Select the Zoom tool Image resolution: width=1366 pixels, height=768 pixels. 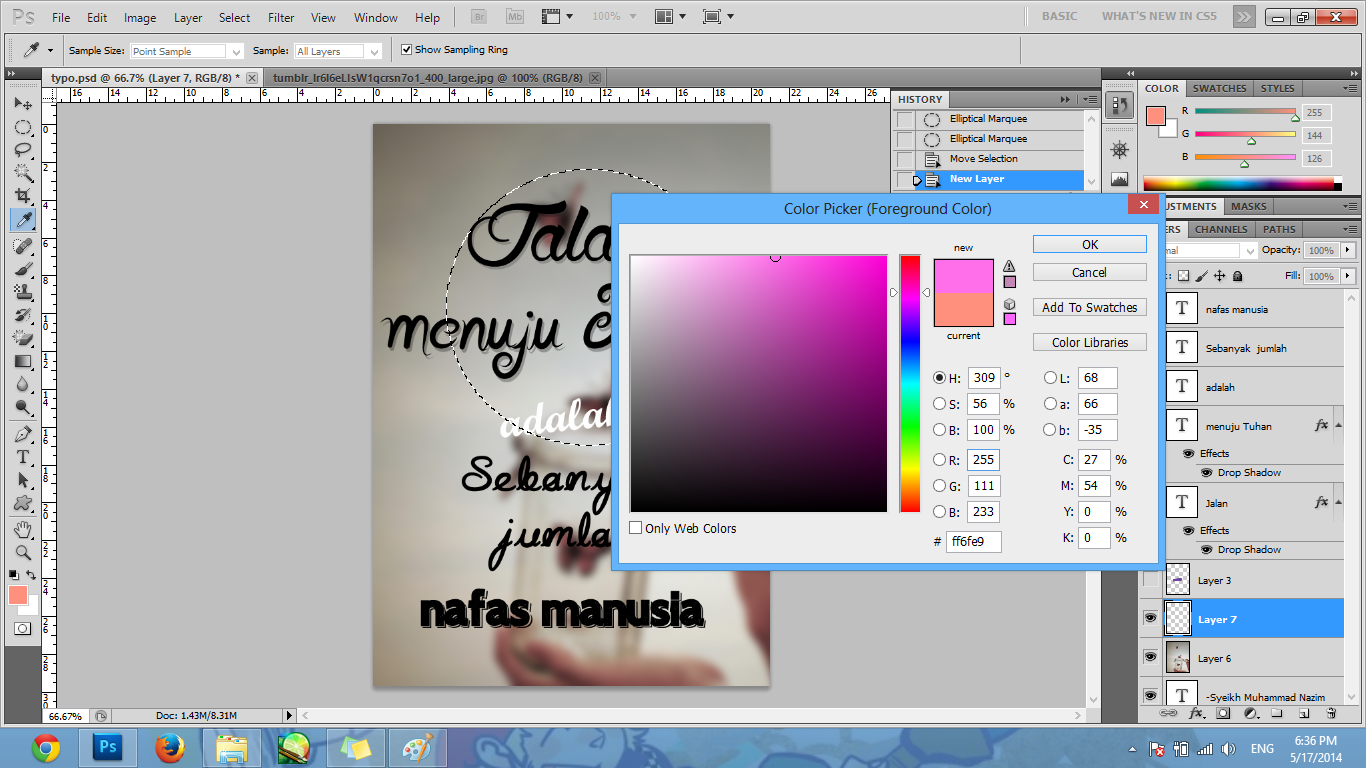click(22, 552)
